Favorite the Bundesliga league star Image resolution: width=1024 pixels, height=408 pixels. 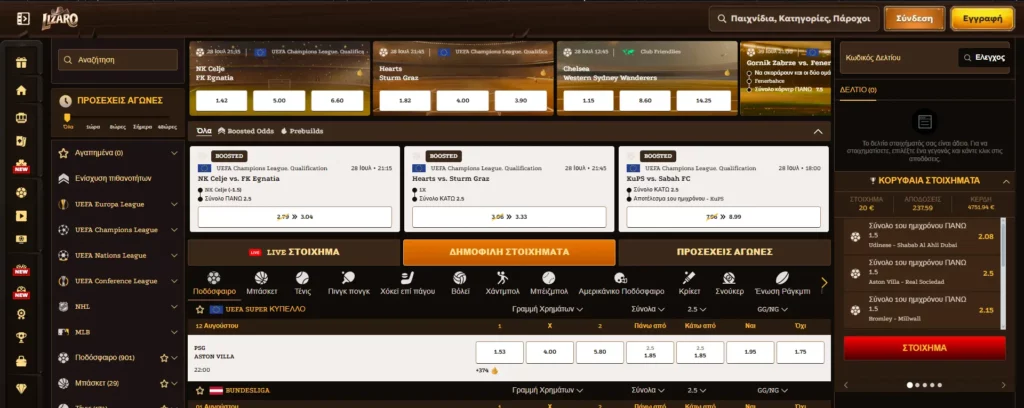200,390
